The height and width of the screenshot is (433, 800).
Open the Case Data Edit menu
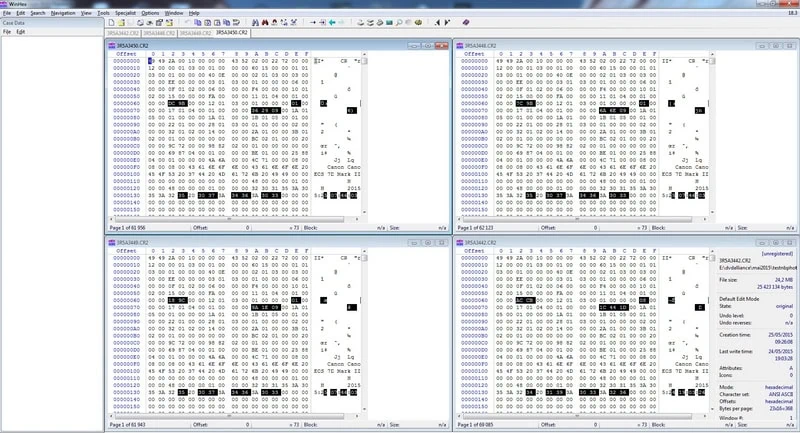20,32
